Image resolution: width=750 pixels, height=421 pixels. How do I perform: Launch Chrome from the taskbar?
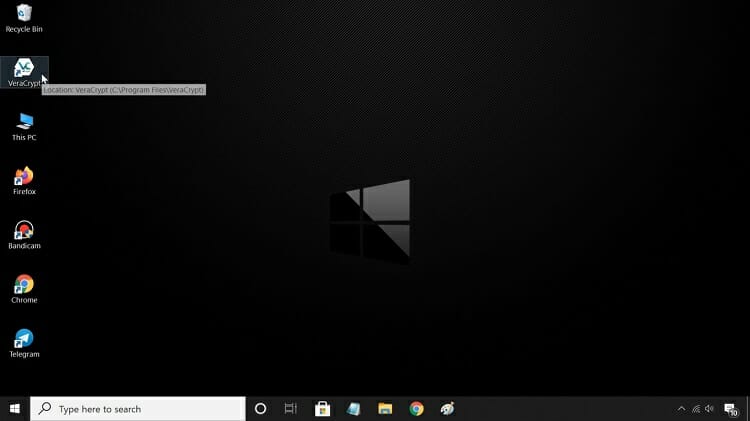coord(416,409)
